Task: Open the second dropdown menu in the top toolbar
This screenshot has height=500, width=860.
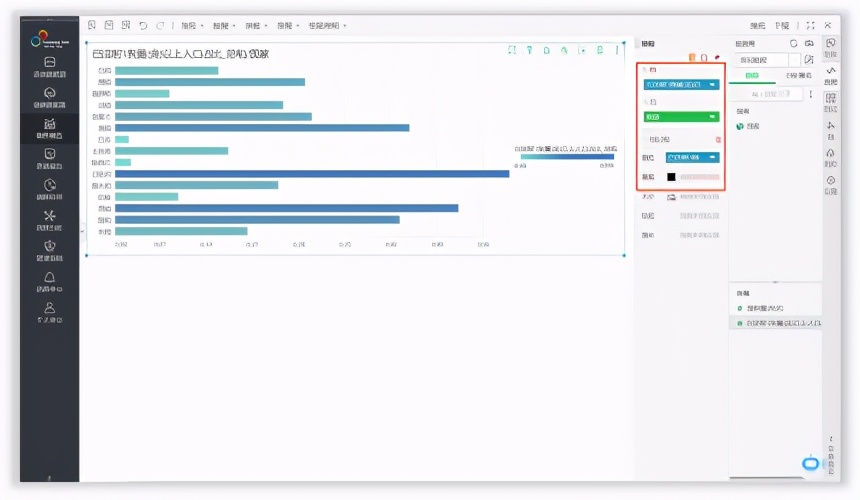Action: [x=224, y=26]
